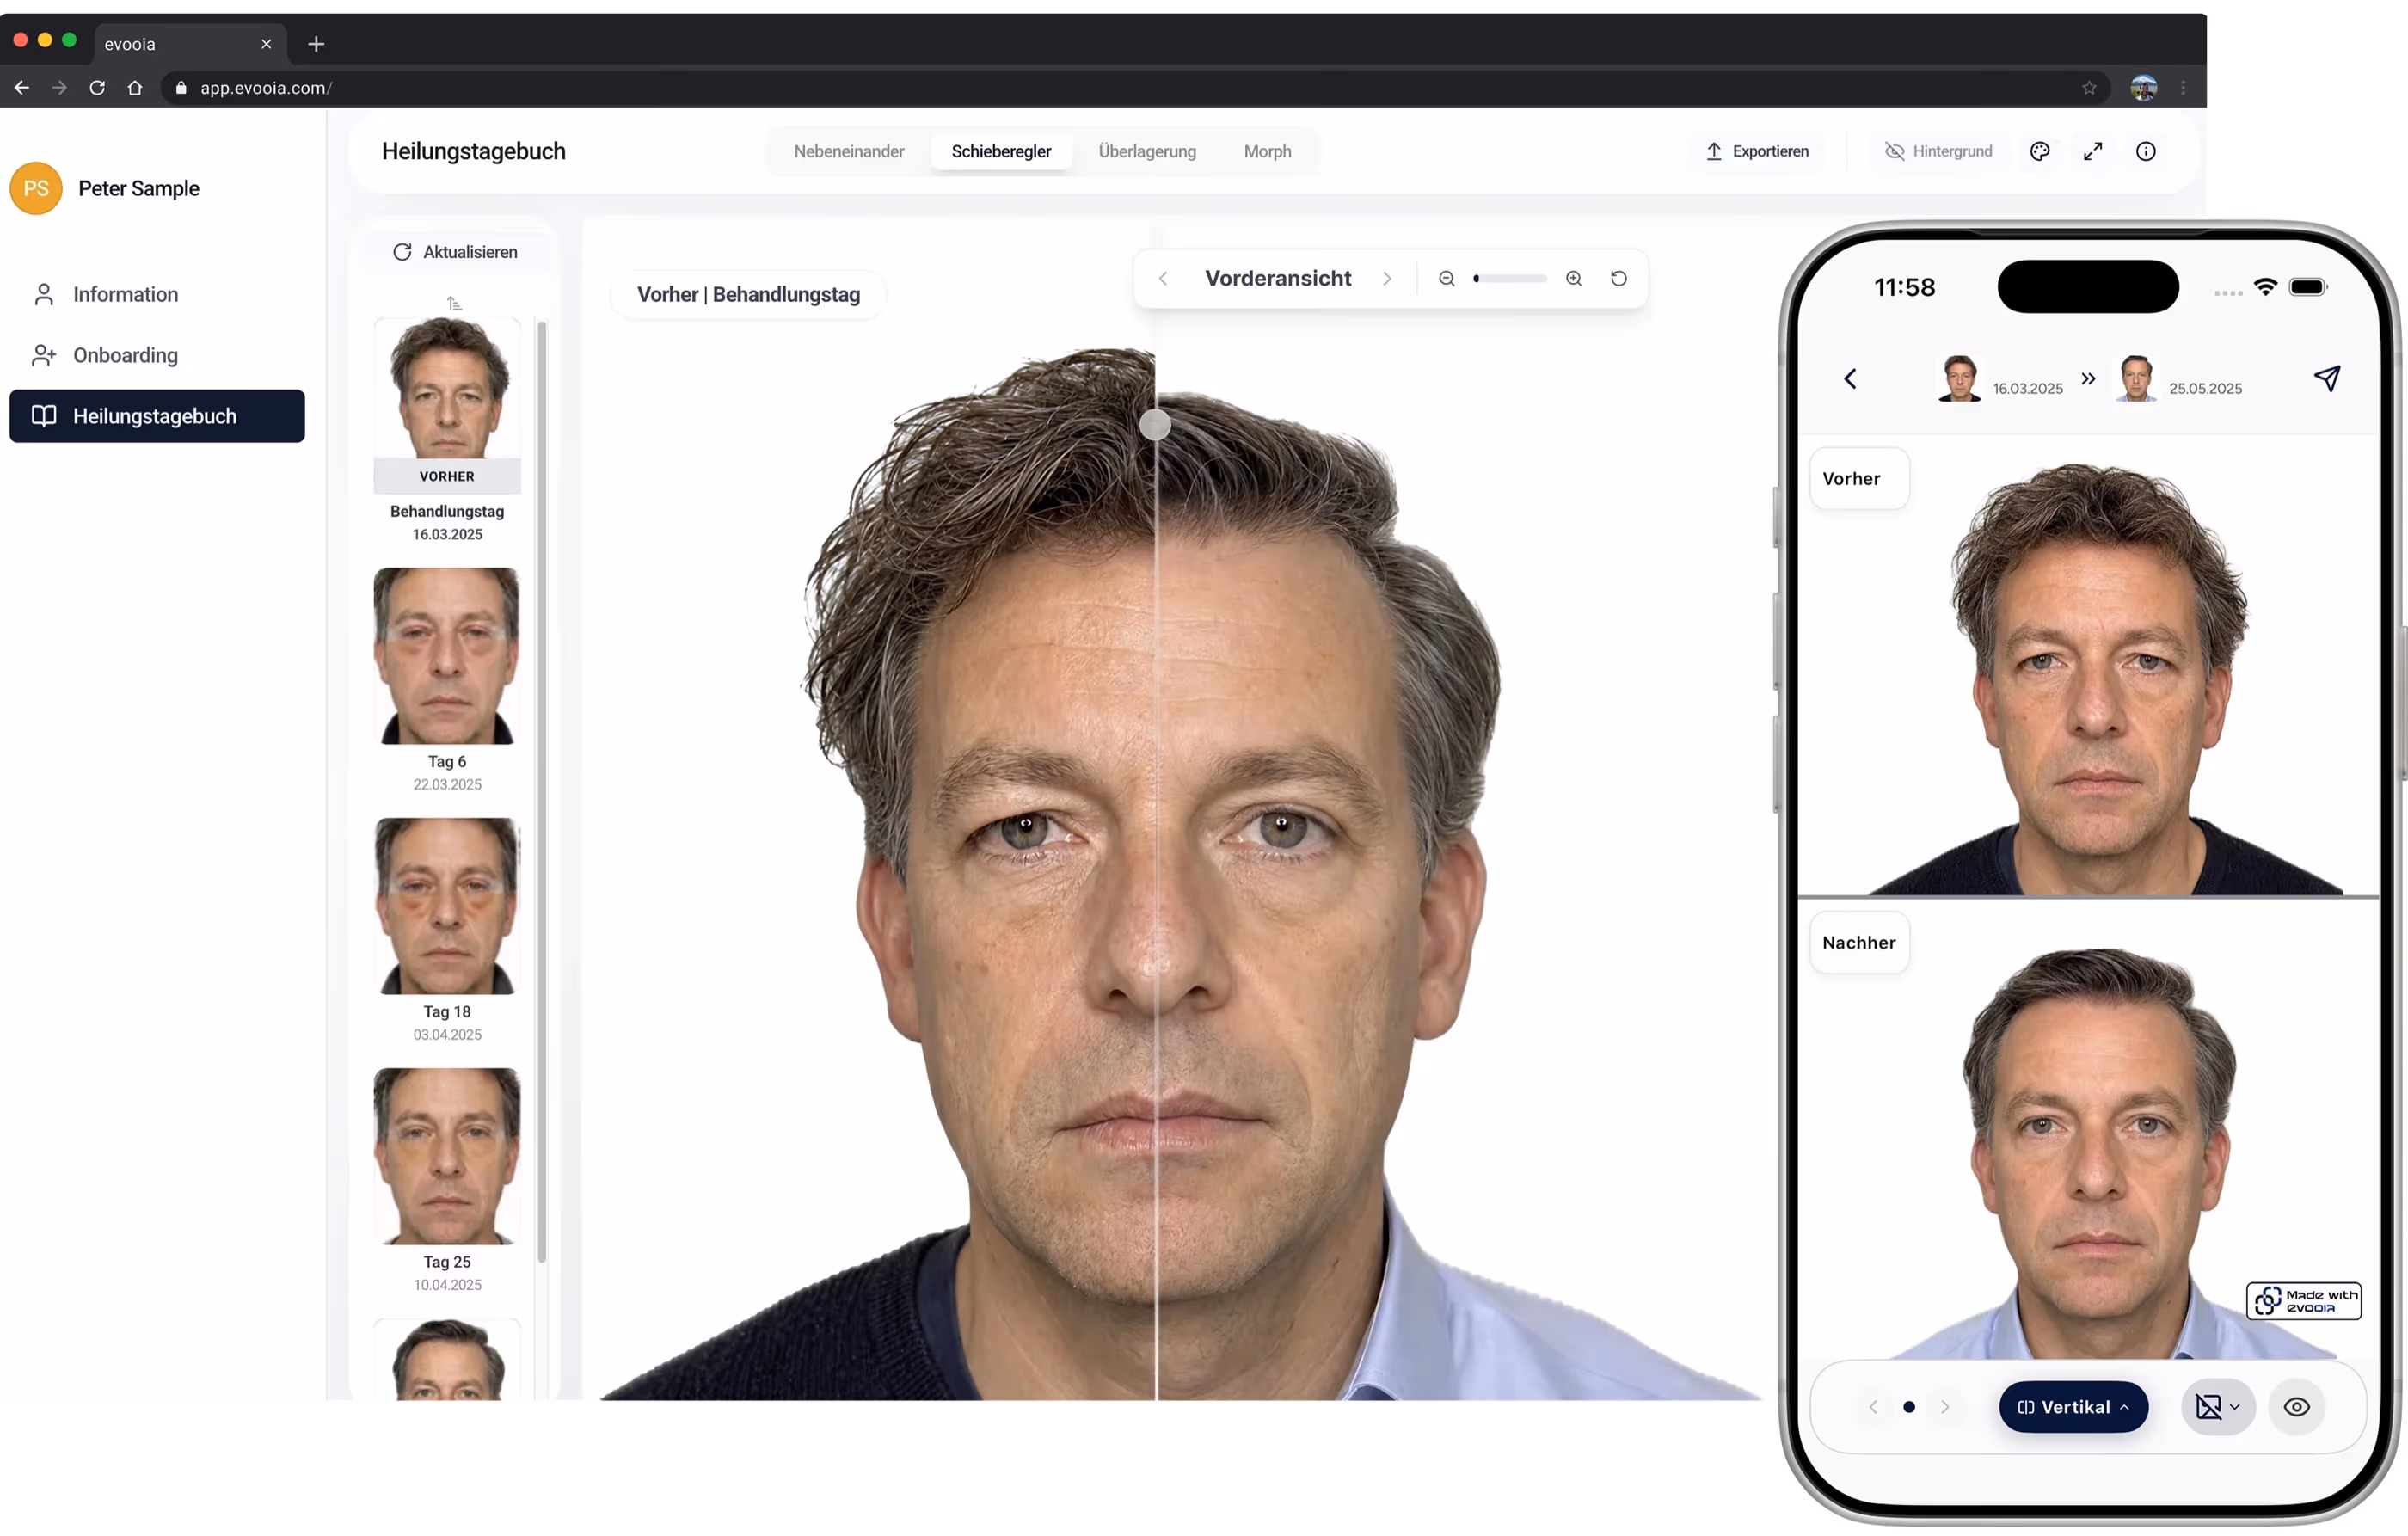Click the browser forward arrow
This screenshot has width=2408, height=1536.
(60, 88)
